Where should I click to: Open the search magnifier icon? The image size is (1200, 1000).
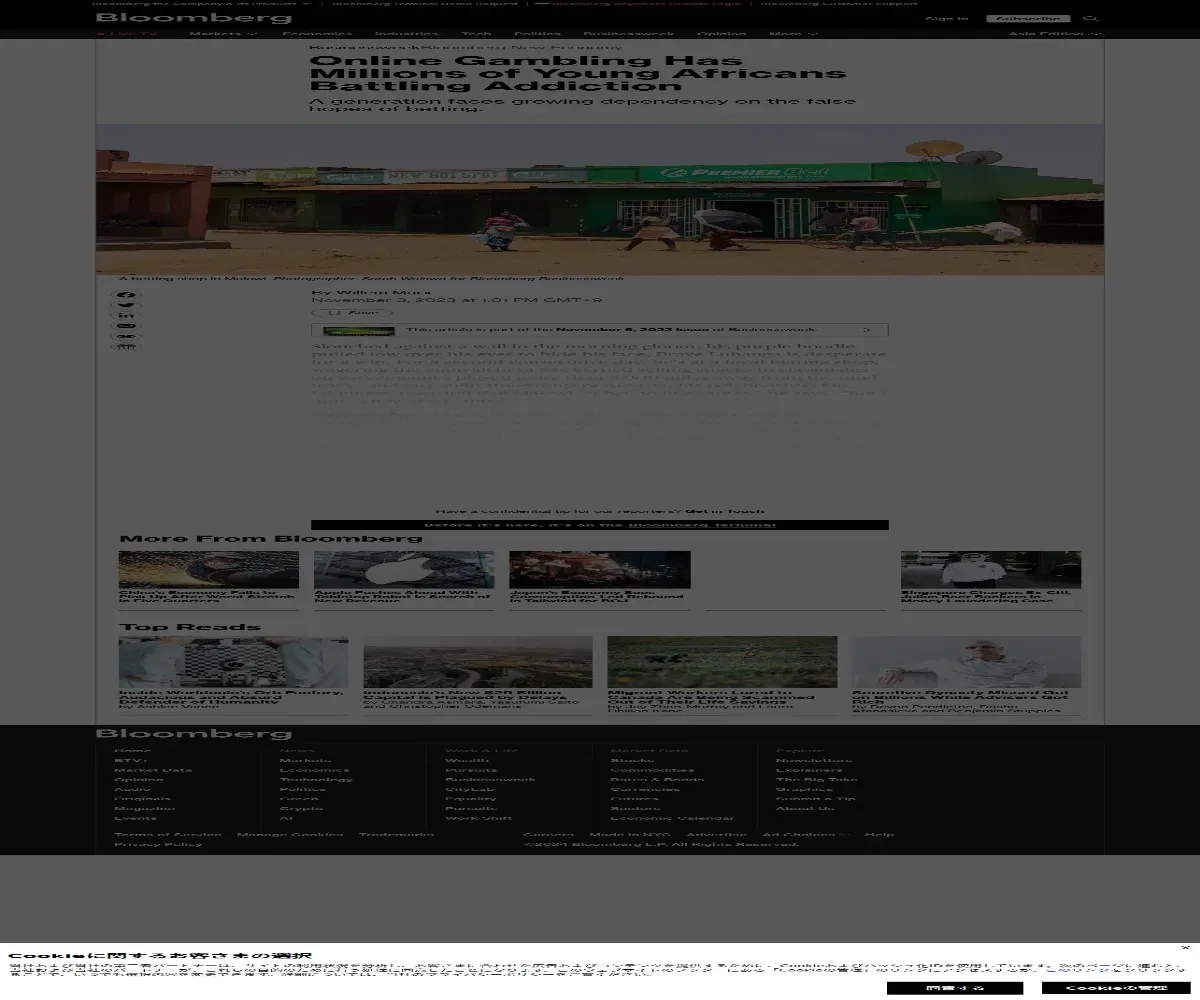pyautogui.click(x=1091, y=18)
